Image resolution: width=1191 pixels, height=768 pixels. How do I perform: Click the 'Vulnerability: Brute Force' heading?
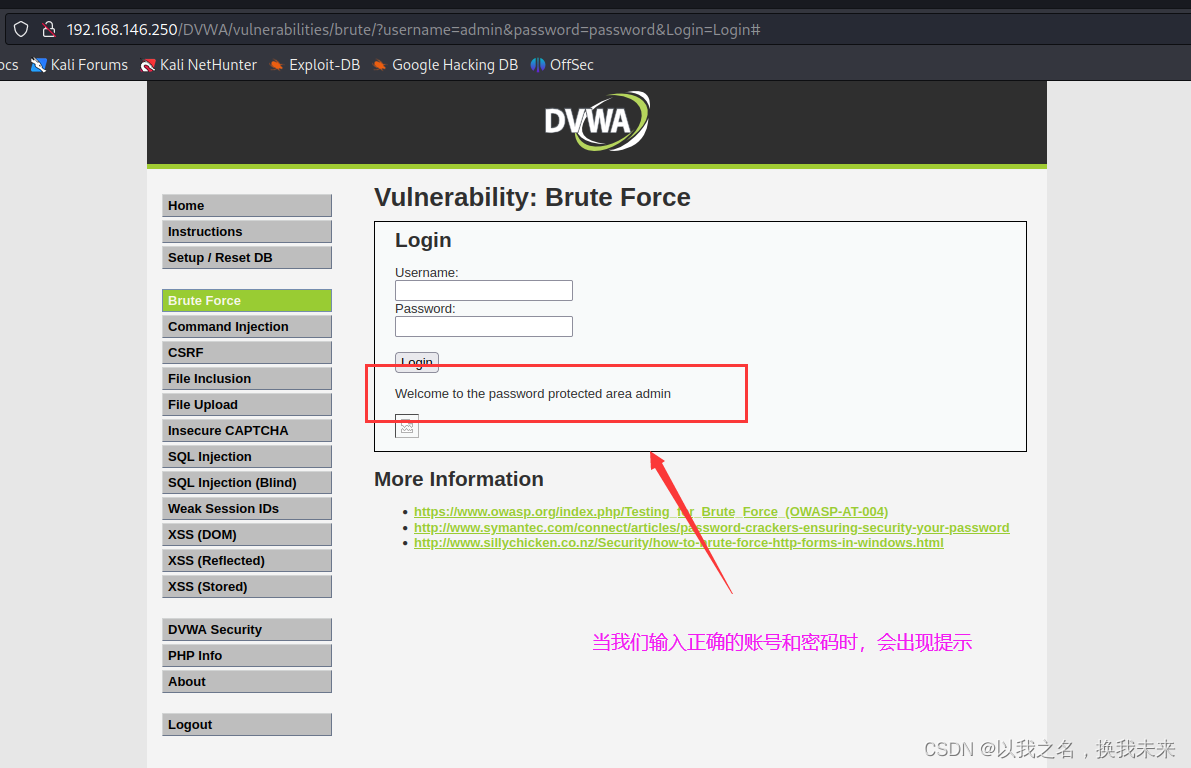(x=532, y=198)
